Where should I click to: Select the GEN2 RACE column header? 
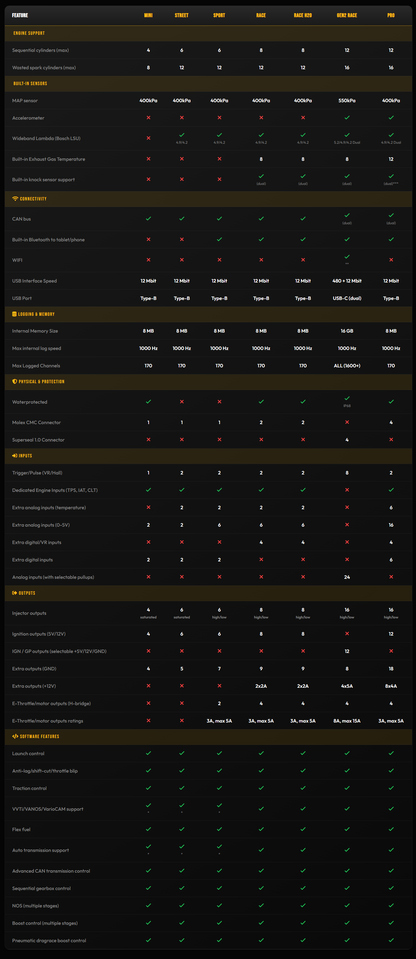[347, 15]
